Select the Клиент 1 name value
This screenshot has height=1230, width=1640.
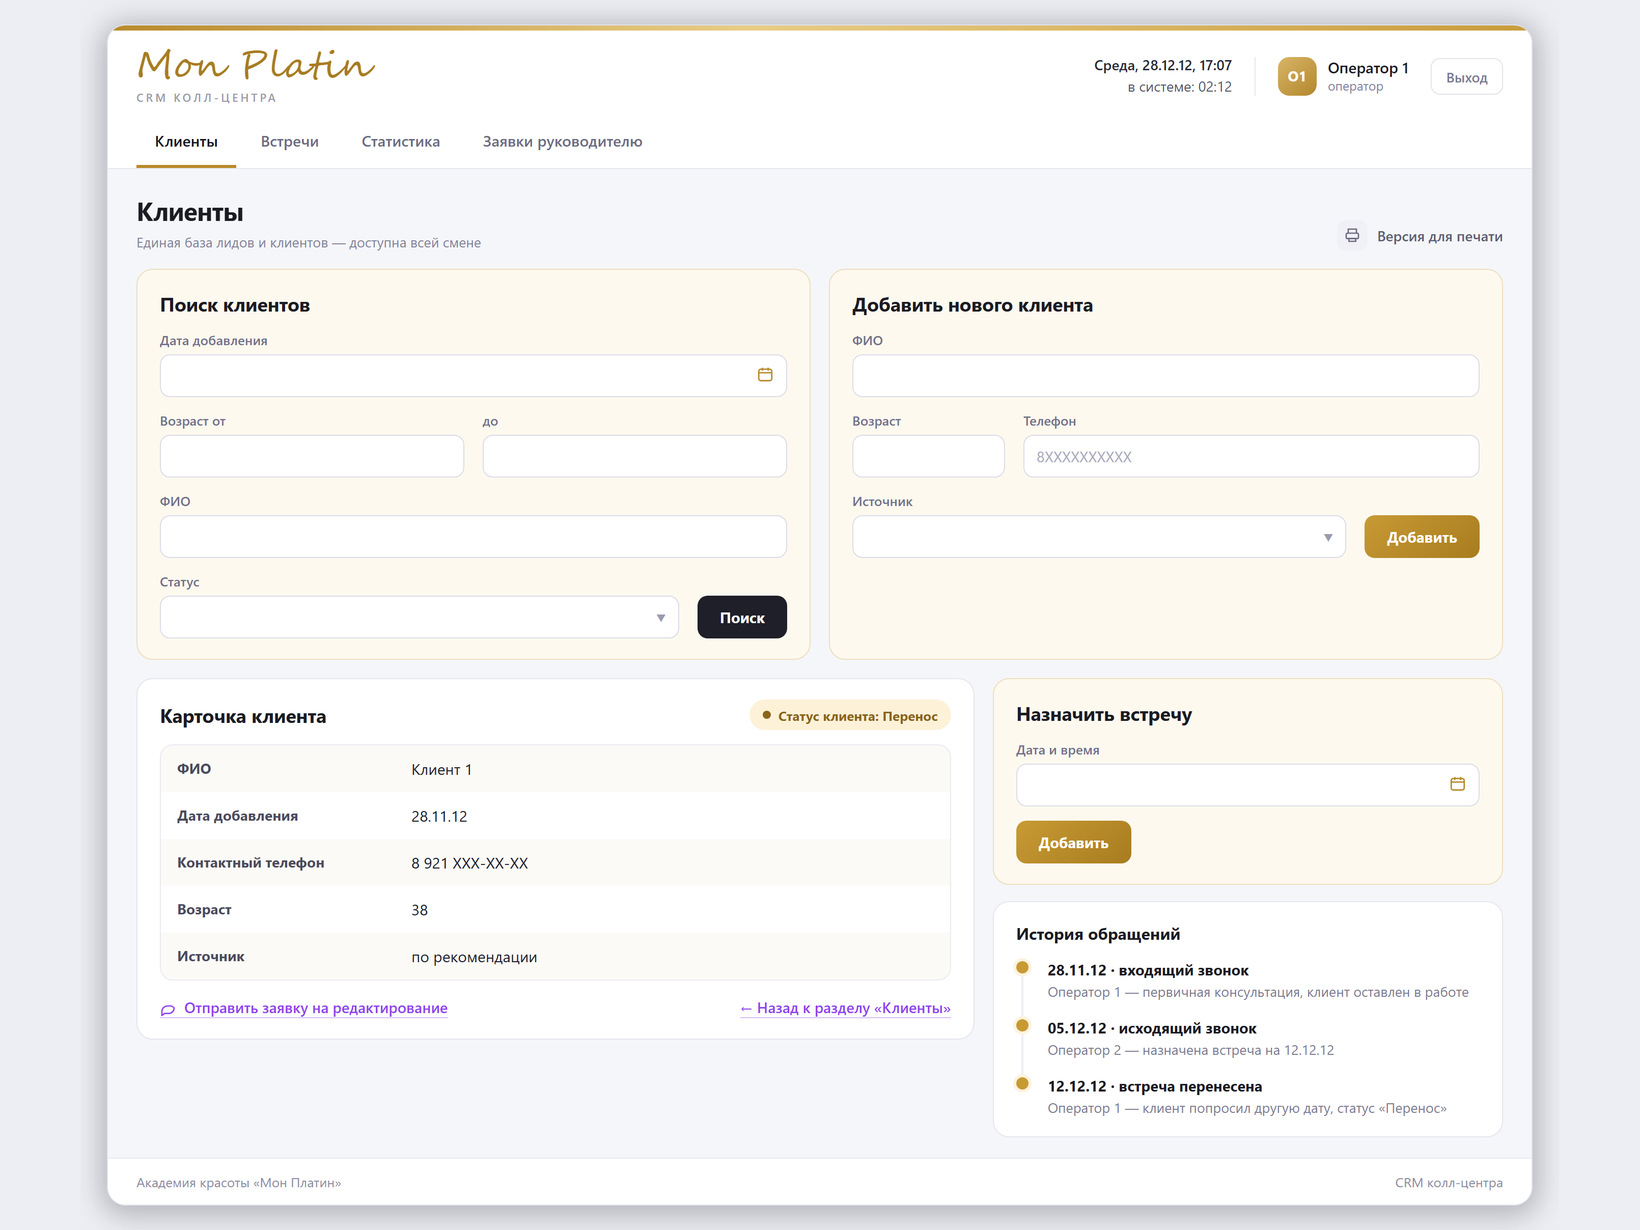[441, 769]
